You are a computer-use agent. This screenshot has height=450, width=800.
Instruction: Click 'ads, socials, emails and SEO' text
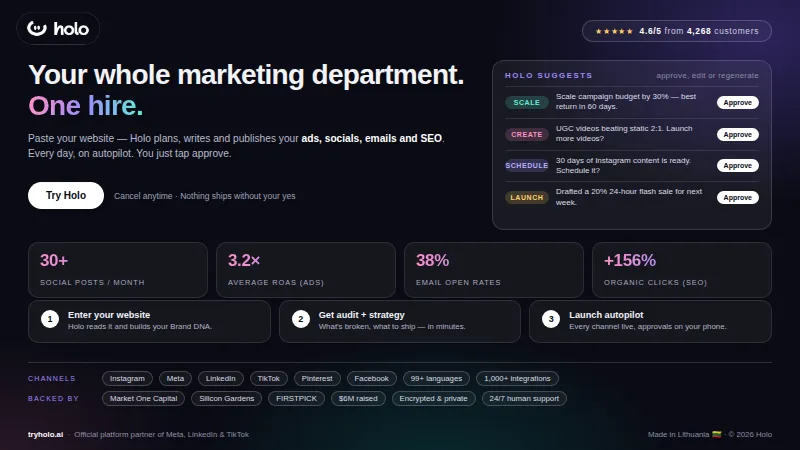[x=371, y=138]
